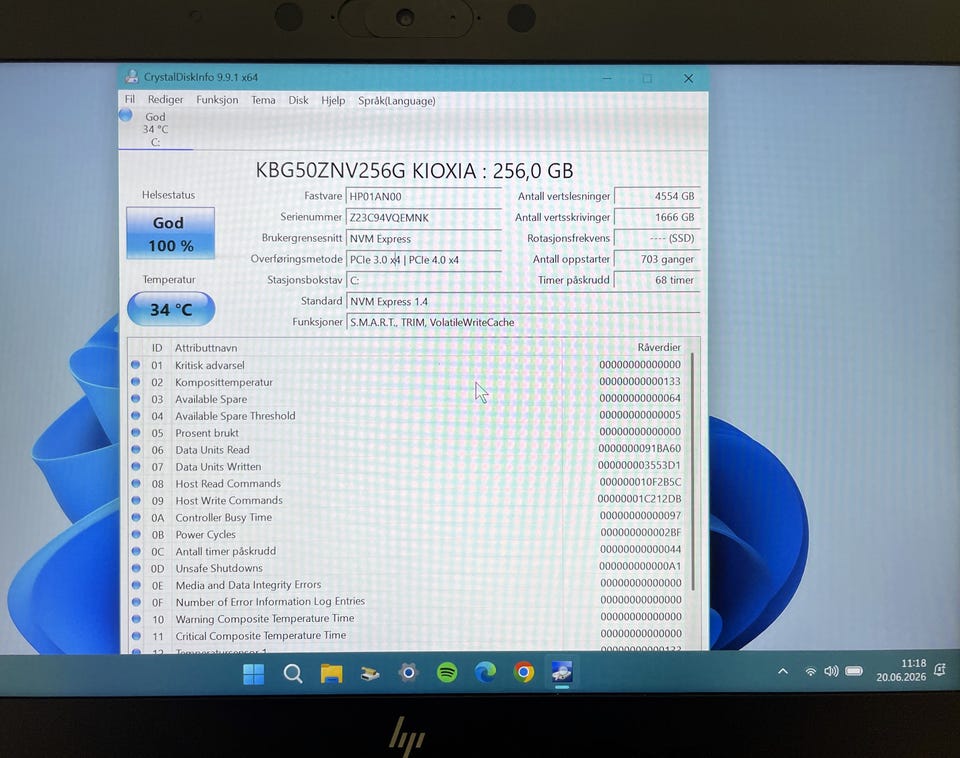Click the blue status dot for Unsafe Shutdowns
960x758 pixels.
coord(136,568)
